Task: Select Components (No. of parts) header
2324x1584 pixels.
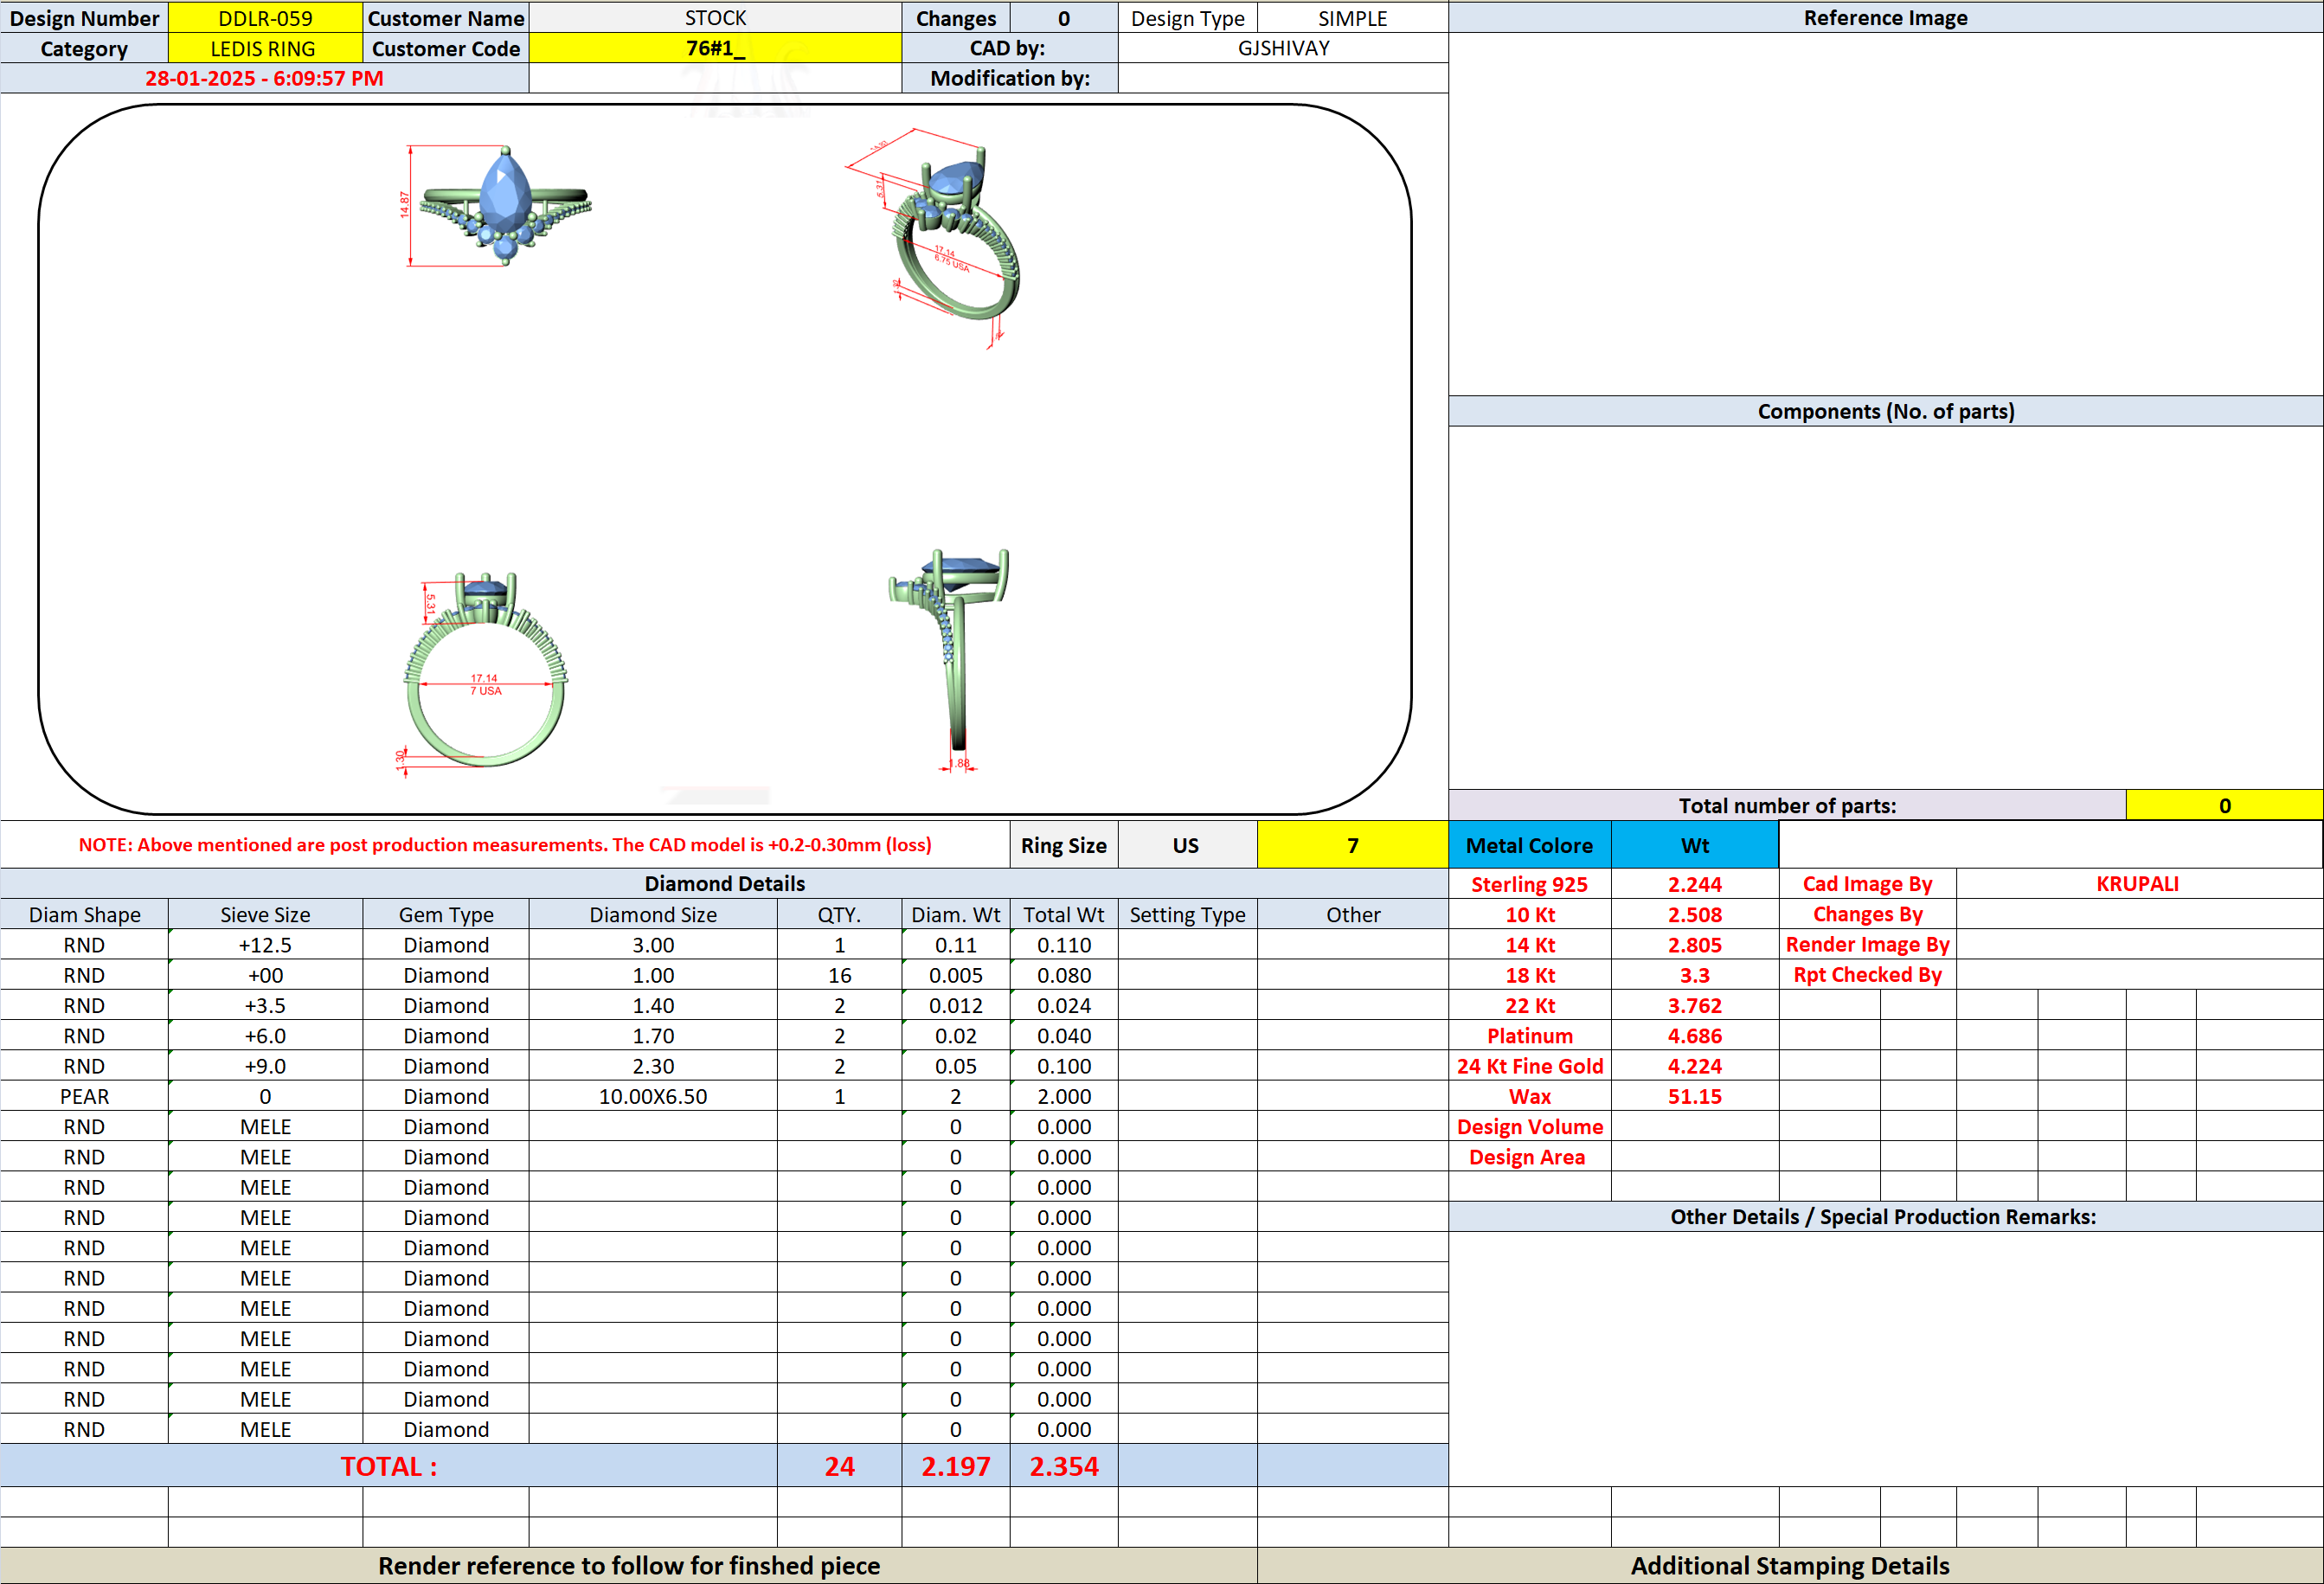Action: pyautogui.click(x=1885, y=412)
